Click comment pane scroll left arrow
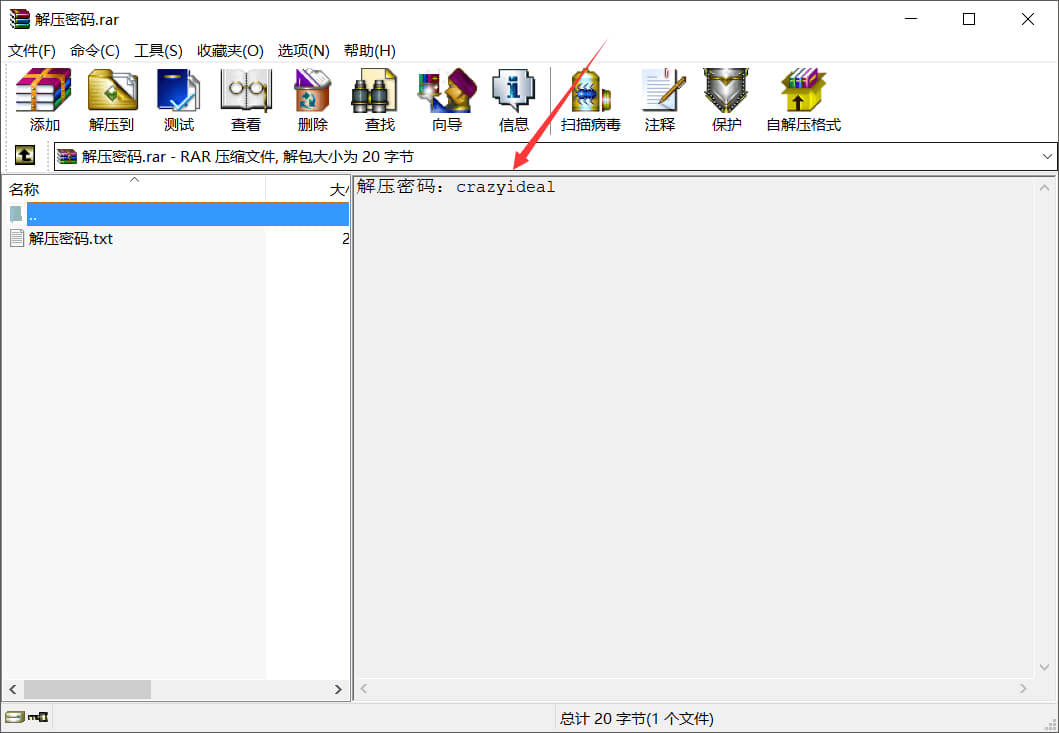The height and width of the screenshot is (733, 1059). tap(364, 688)
